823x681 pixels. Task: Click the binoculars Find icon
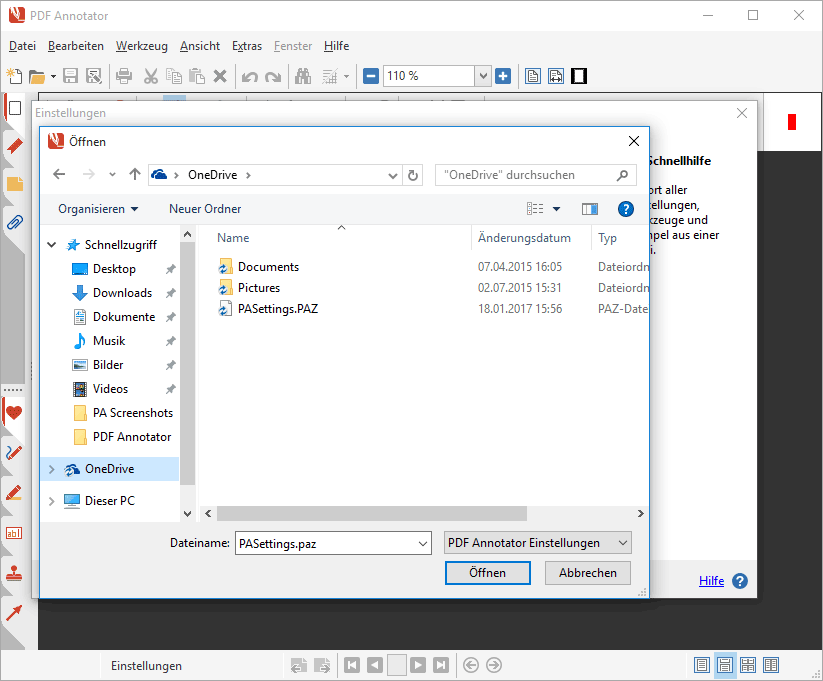301,76
